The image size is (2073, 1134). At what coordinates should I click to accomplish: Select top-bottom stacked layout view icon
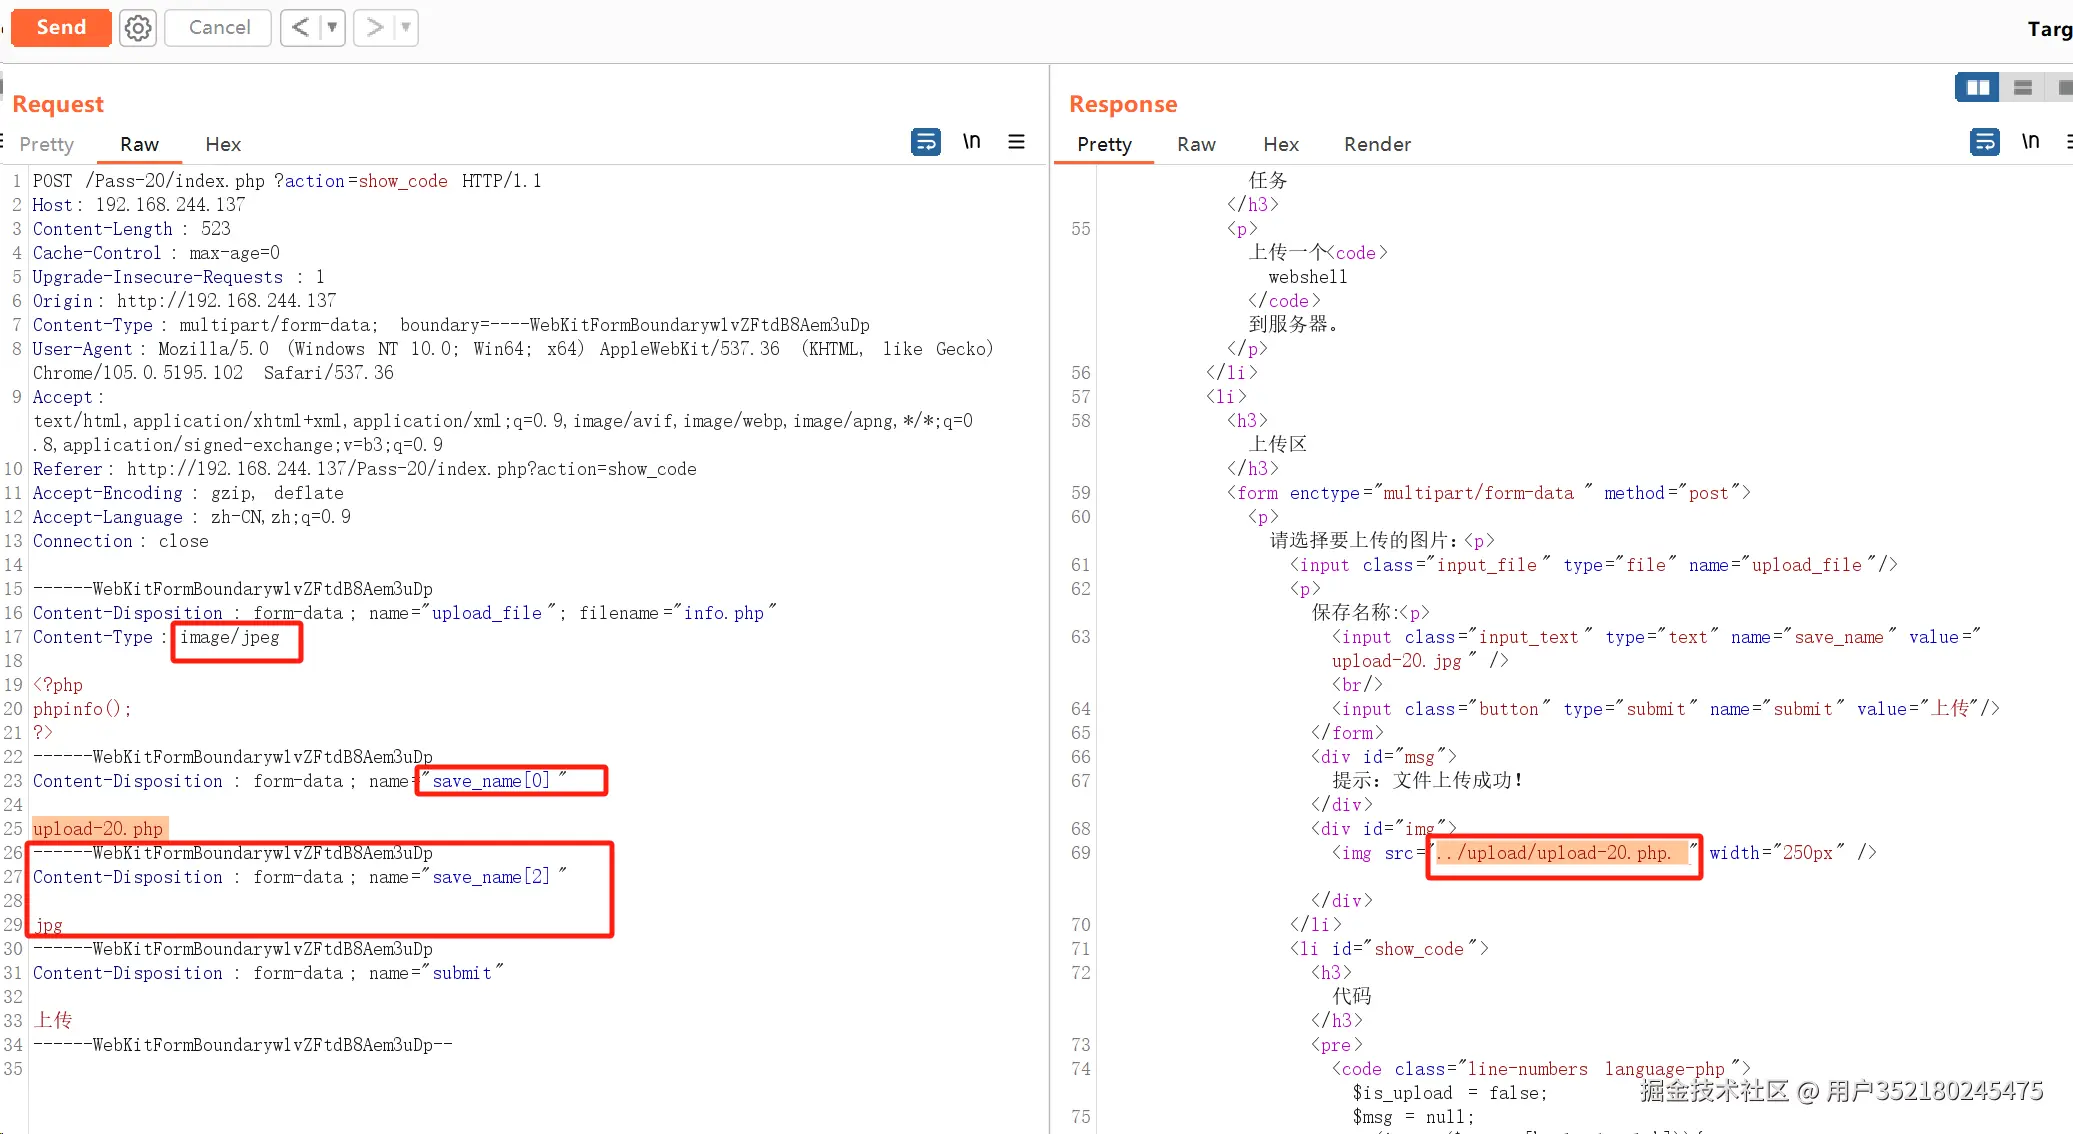pyautogui.click(x=2022, y=88)
